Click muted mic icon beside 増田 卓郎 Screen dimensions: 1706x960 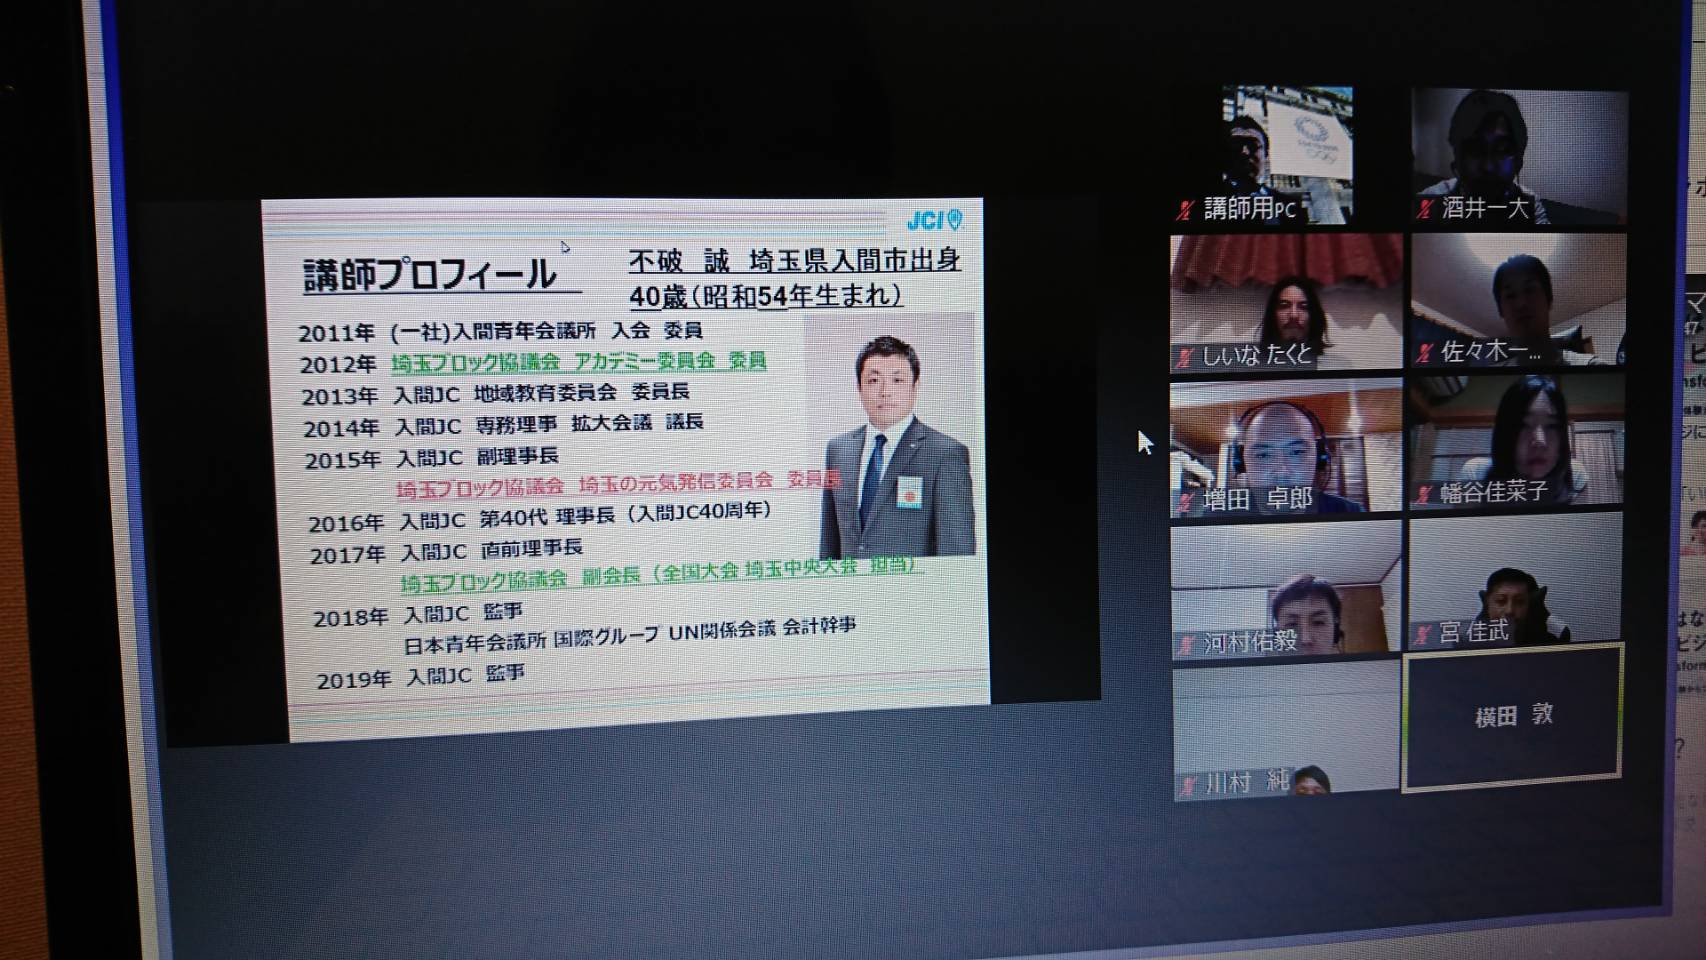[1186, 500]
